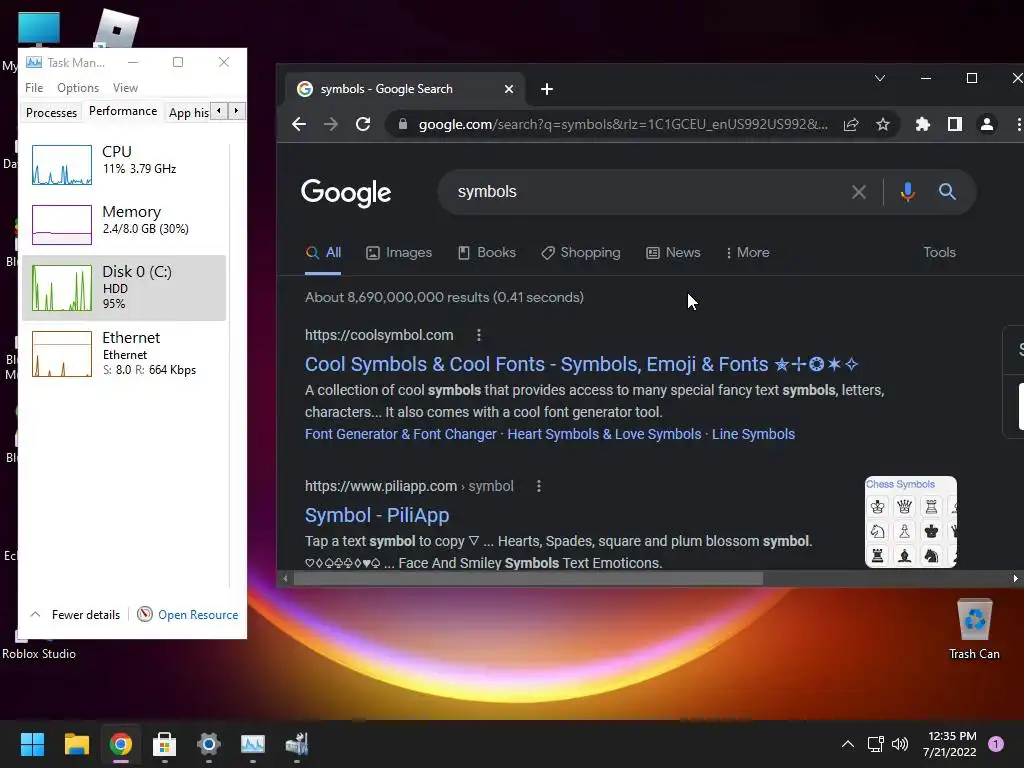Screen dimensions: 1024x768
Task: Open the notification badge in the tray
Action: (996, 744)
